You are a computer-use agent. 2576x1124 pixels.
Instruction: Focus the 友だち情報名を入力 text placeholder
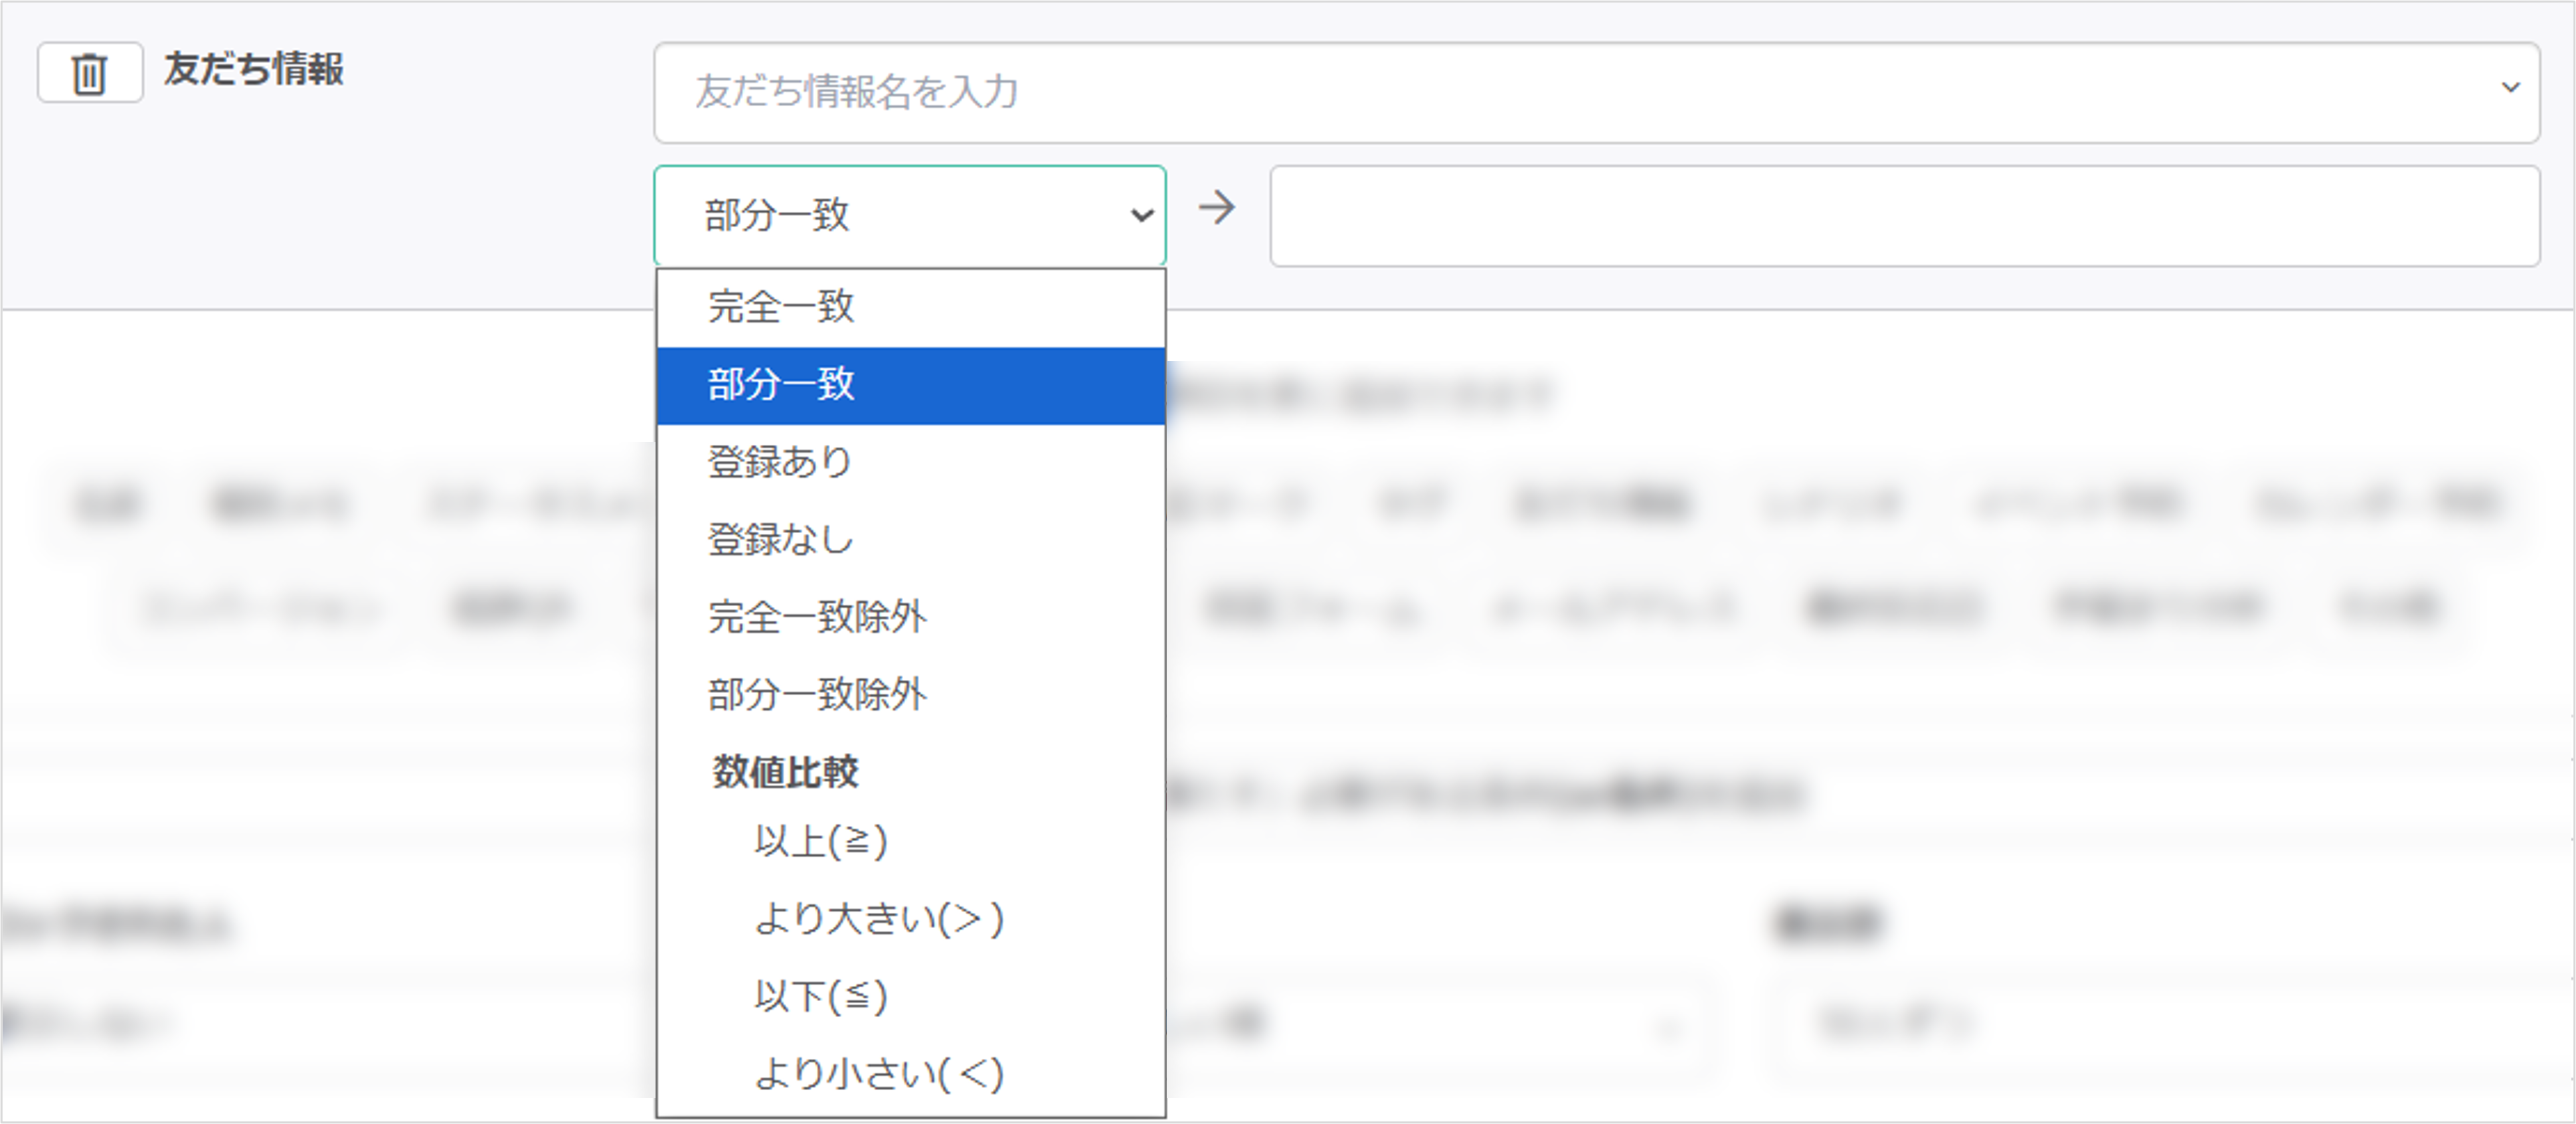tap(857, 92)
